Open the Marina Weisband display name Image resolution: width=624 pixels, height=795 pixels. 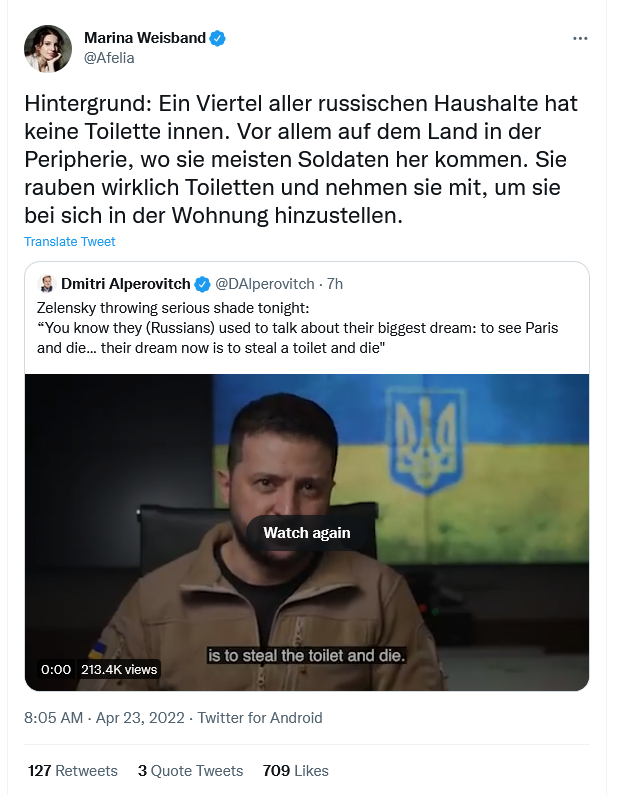tap(145, 38)
